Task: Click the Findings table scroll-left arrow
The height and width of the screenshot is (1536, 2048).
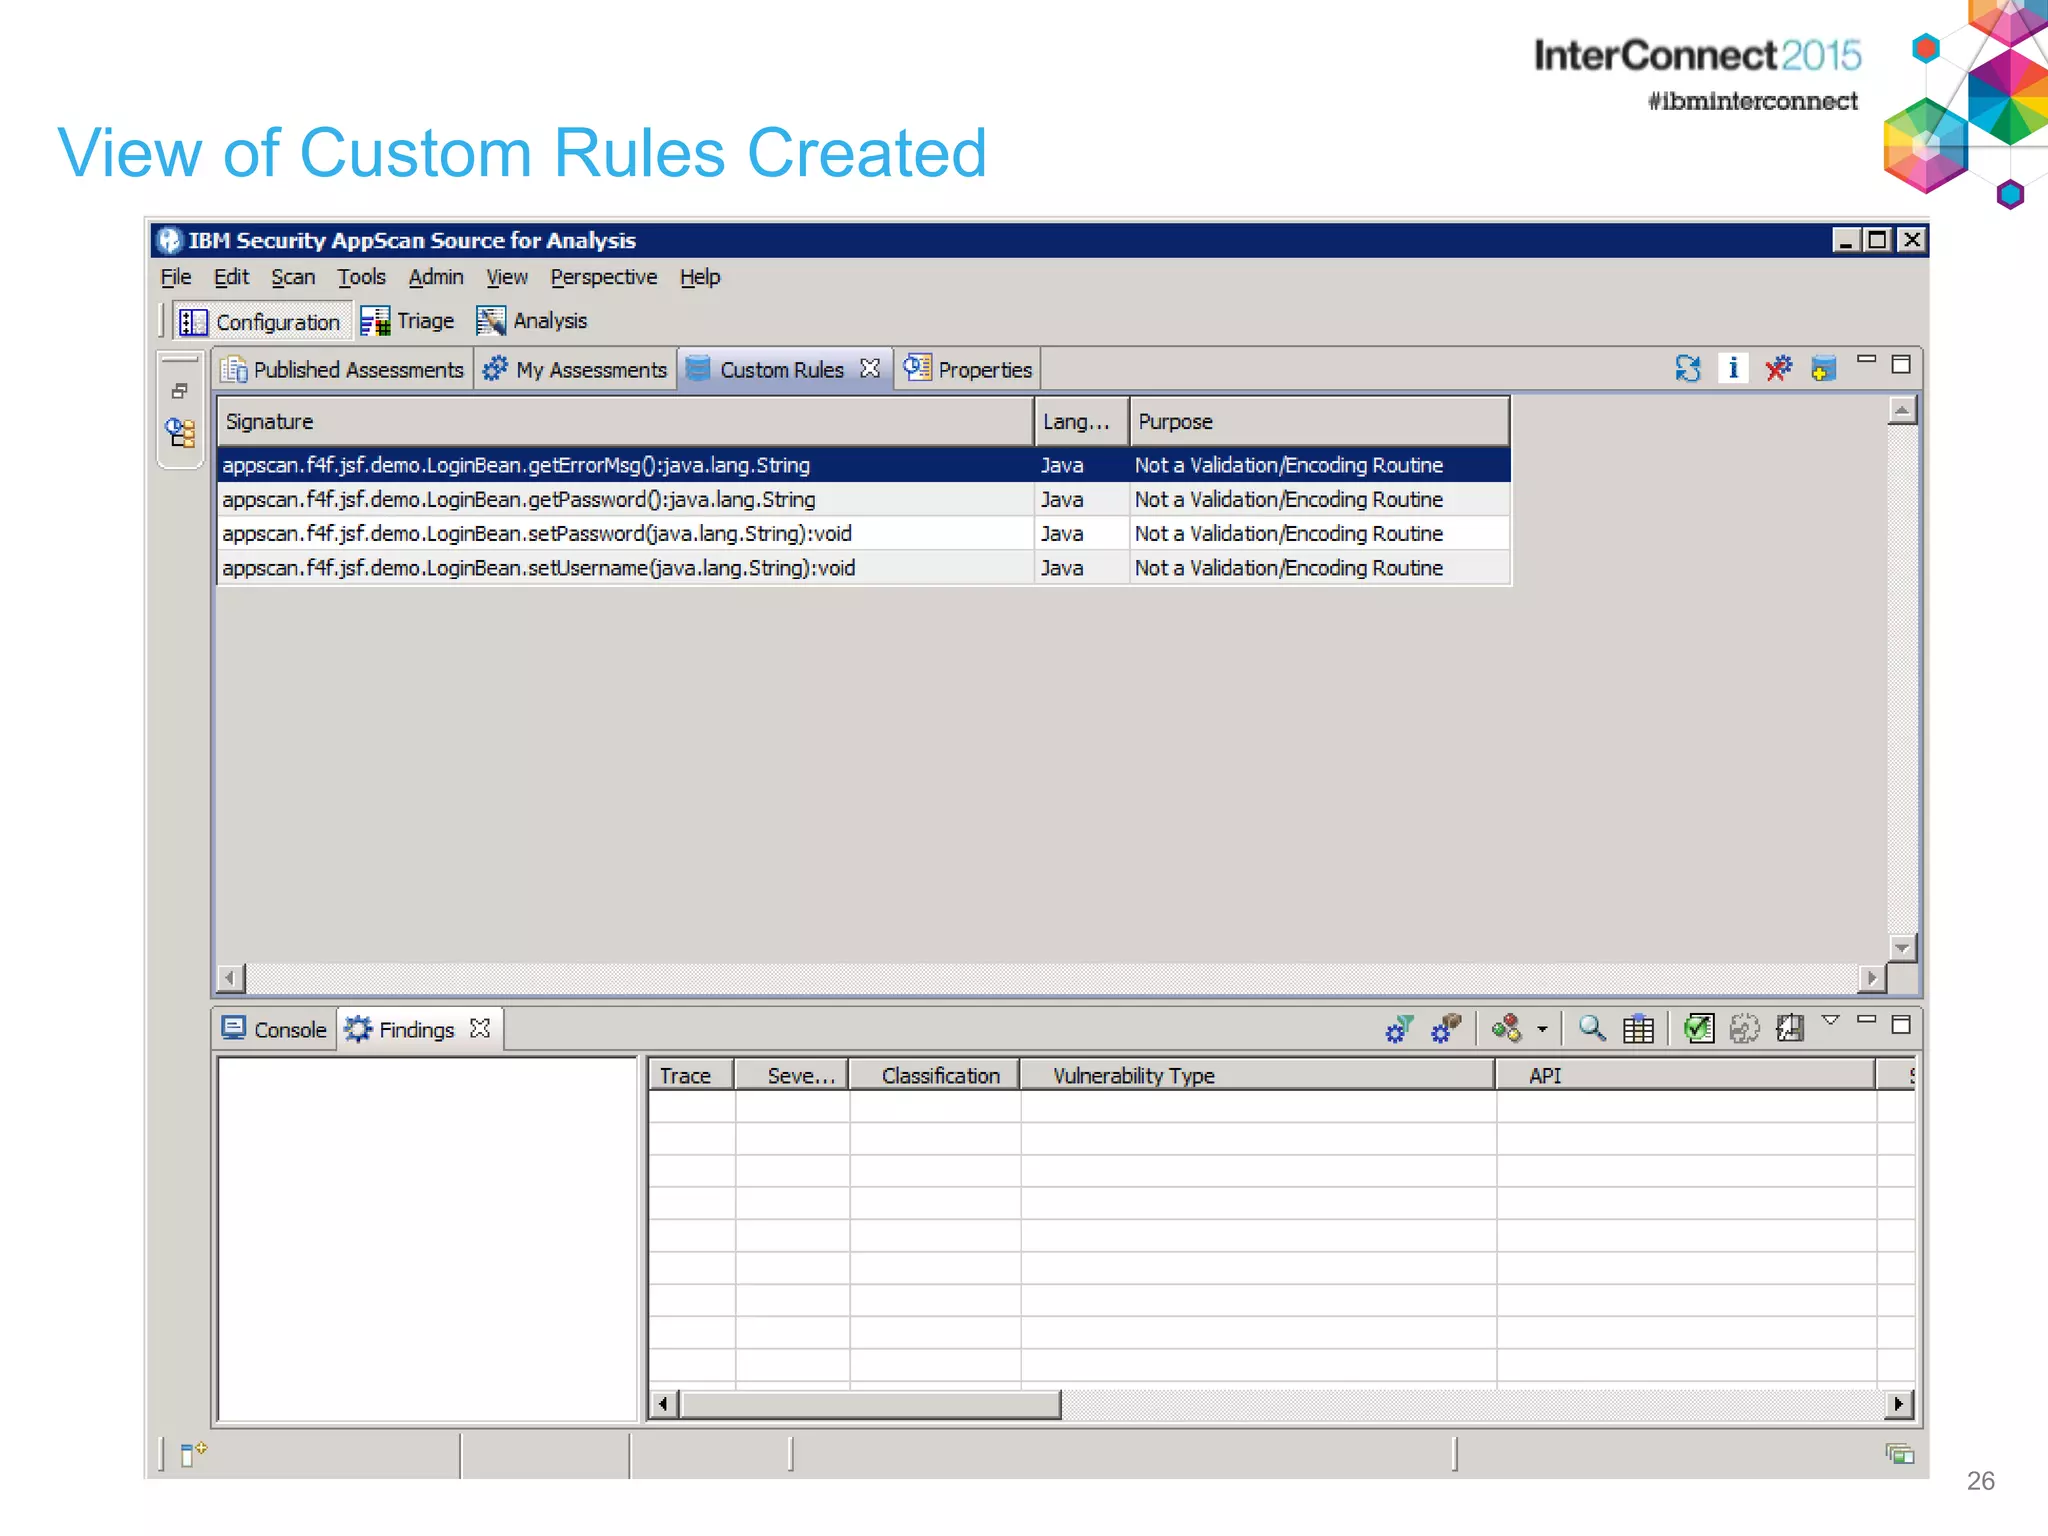Action: [663, 1404]
